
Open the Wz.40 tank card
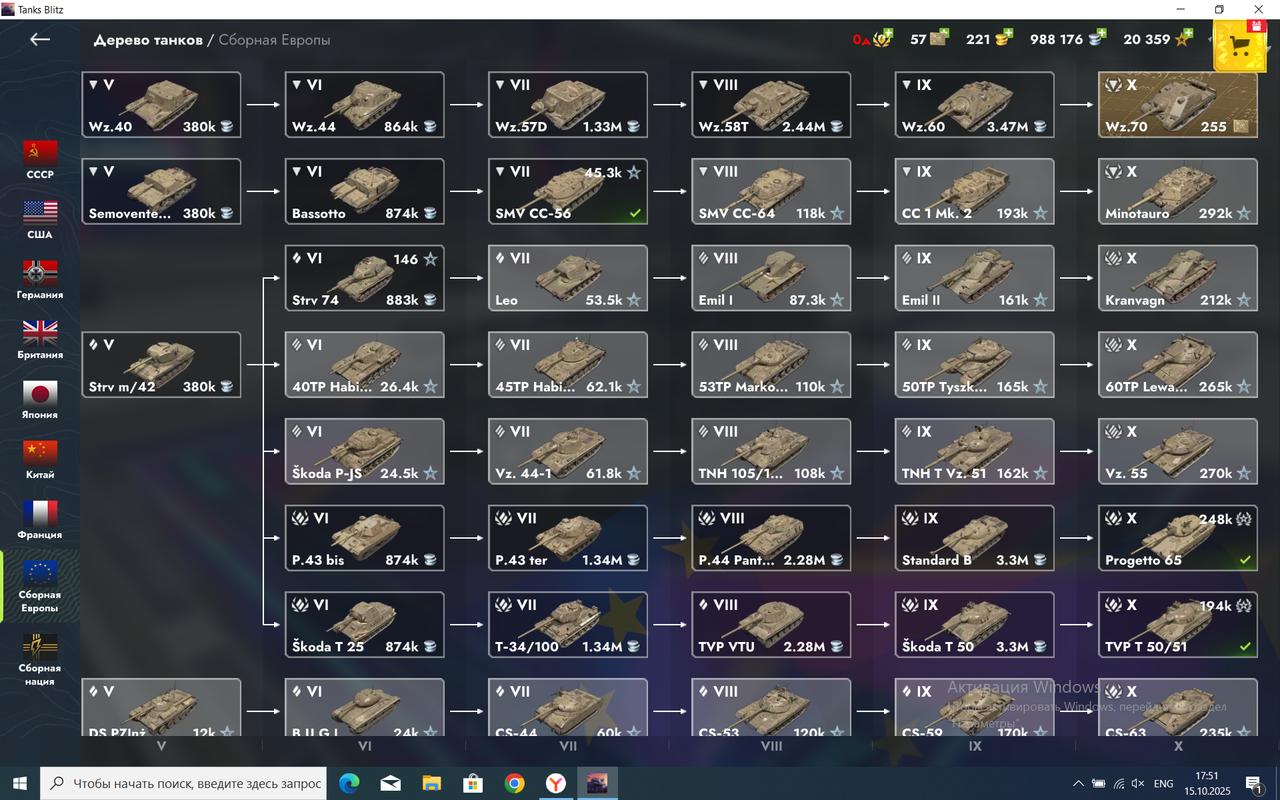pos(161,105)
